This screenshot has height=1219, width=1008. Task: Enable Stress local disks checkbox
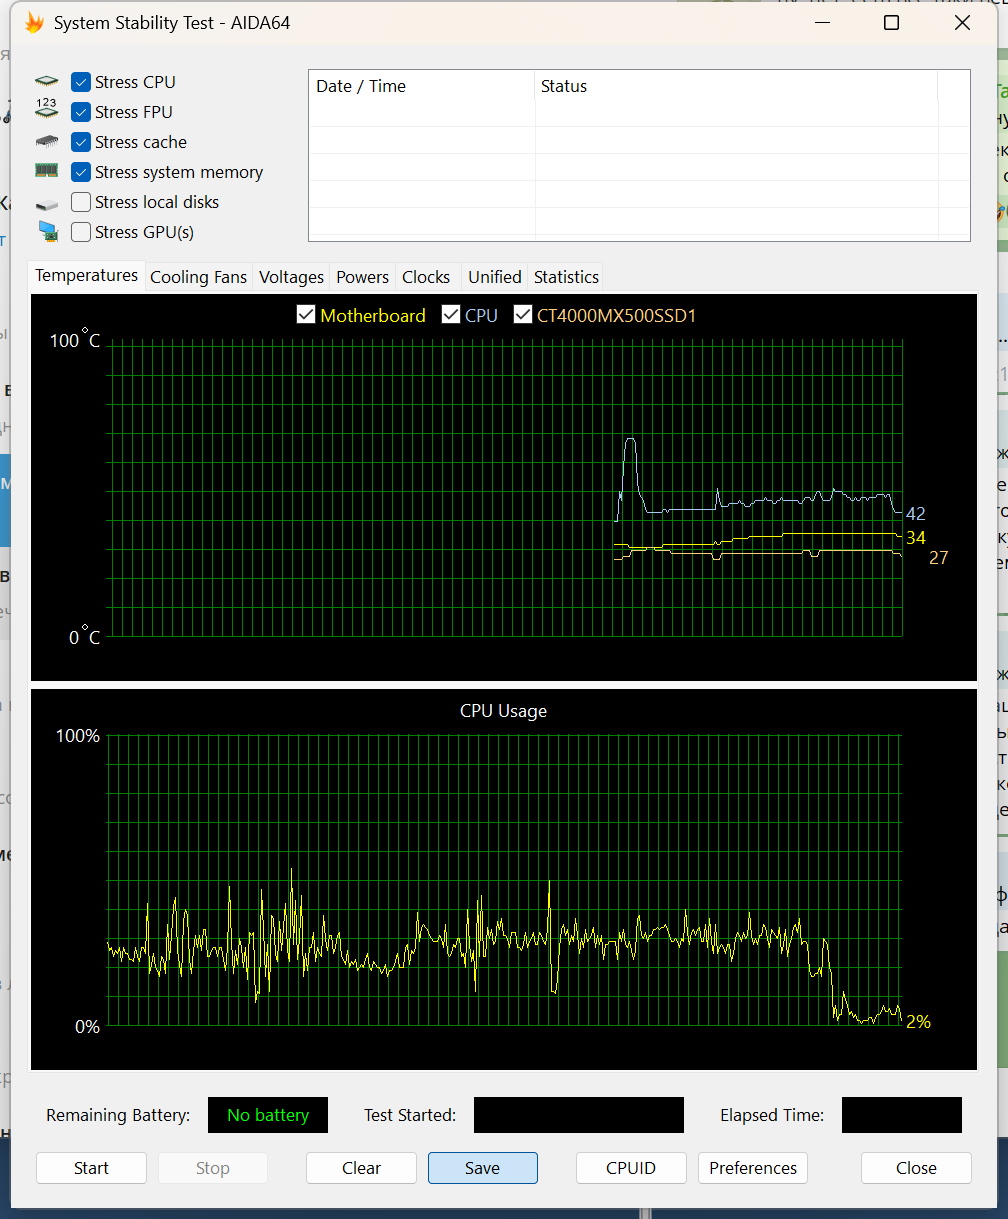tap(81, 202)
